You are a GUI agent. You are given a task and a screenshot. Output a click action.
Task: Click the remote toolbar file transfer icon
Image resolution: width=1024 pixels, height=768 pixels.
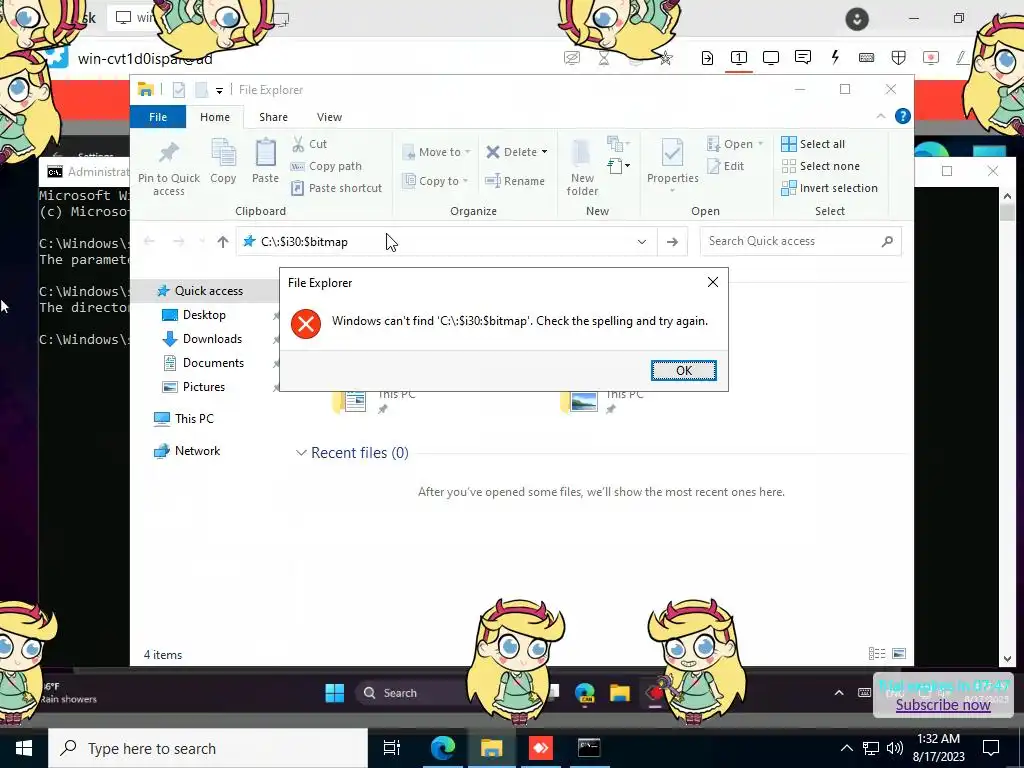[707, 58]
